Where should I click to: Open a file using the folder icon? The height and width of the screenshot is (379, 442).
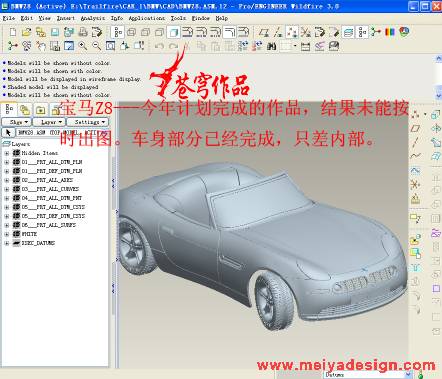tap(26, 32)
